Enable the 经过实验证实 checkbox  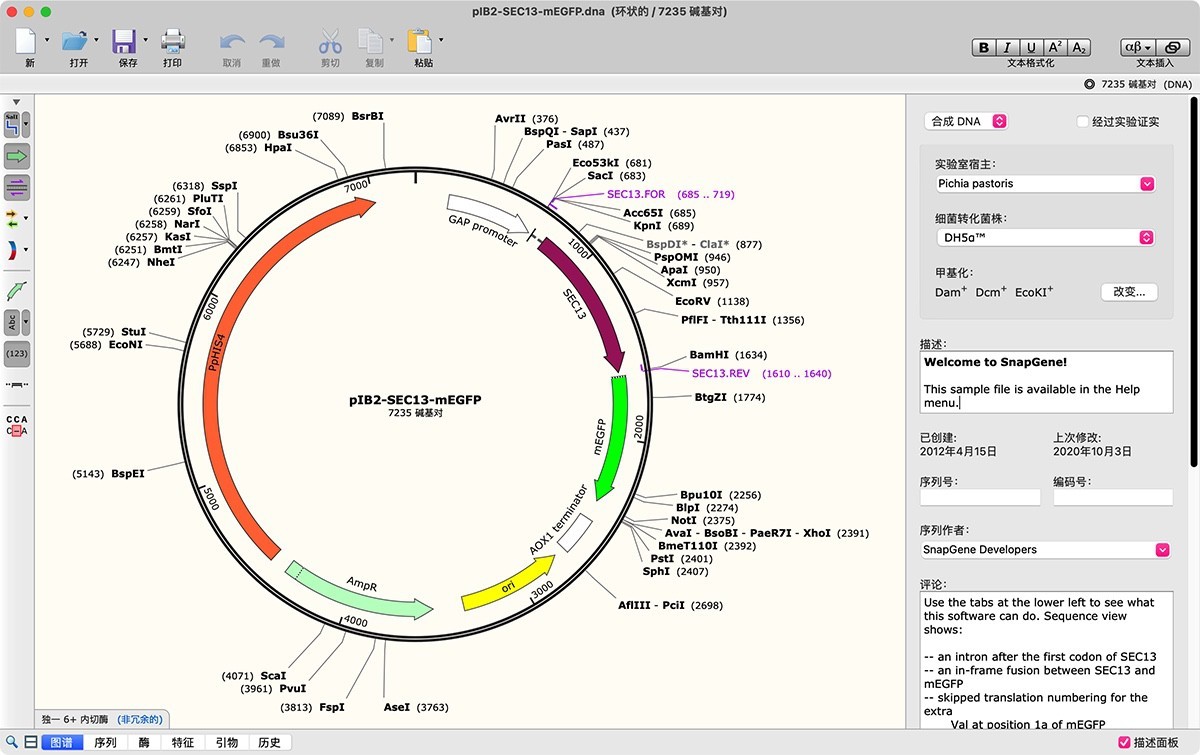click(1082, 121)
